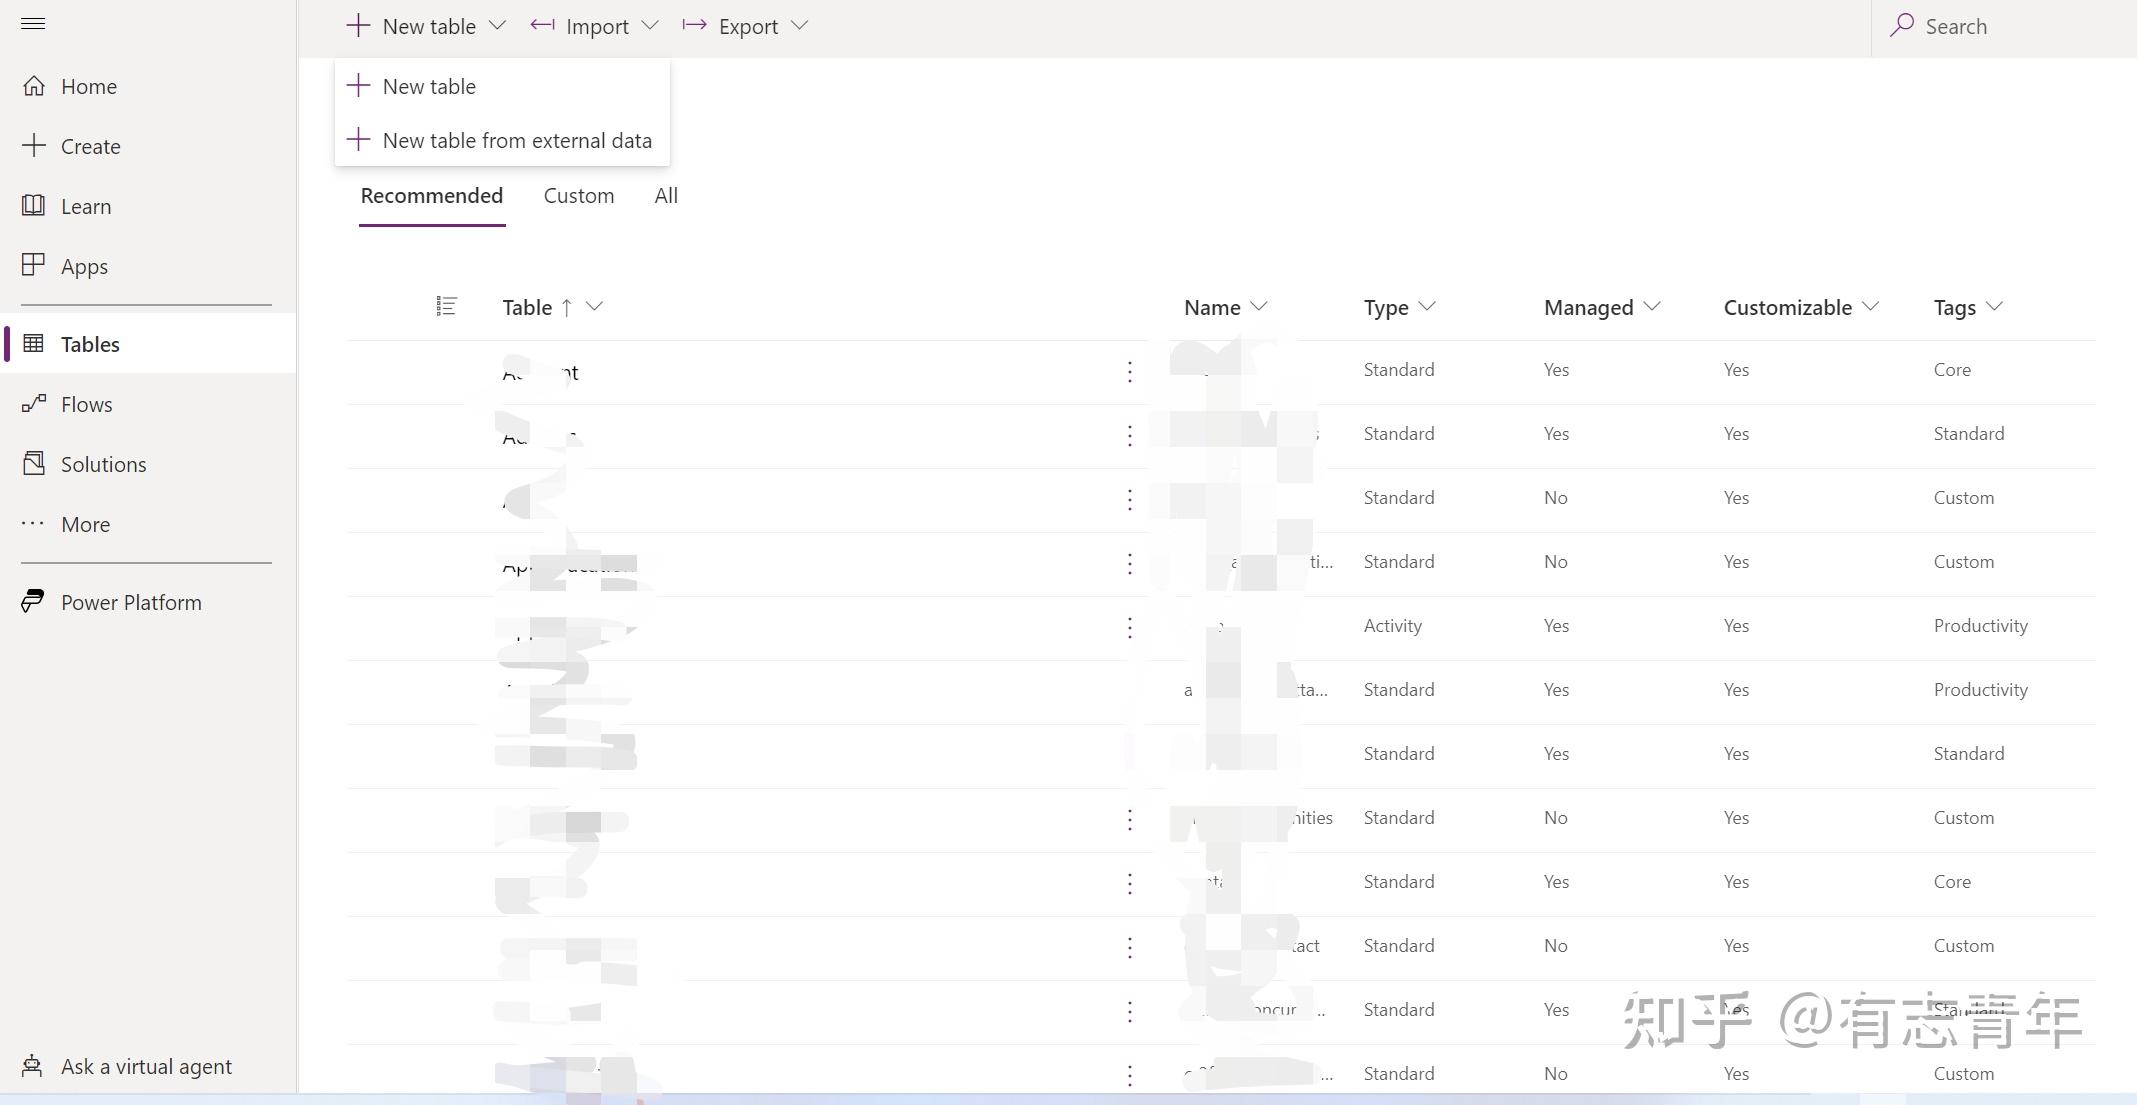This screenshot has height=1105, width=2137.
Task: Click the Learn book icon
Action: click(34, 206)
